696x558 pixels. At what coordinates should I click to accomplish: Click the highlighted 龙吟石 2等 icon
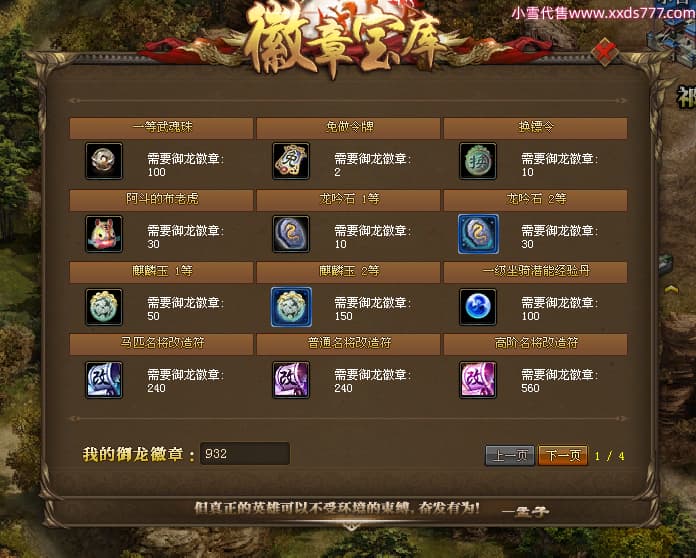click(478, 234)
